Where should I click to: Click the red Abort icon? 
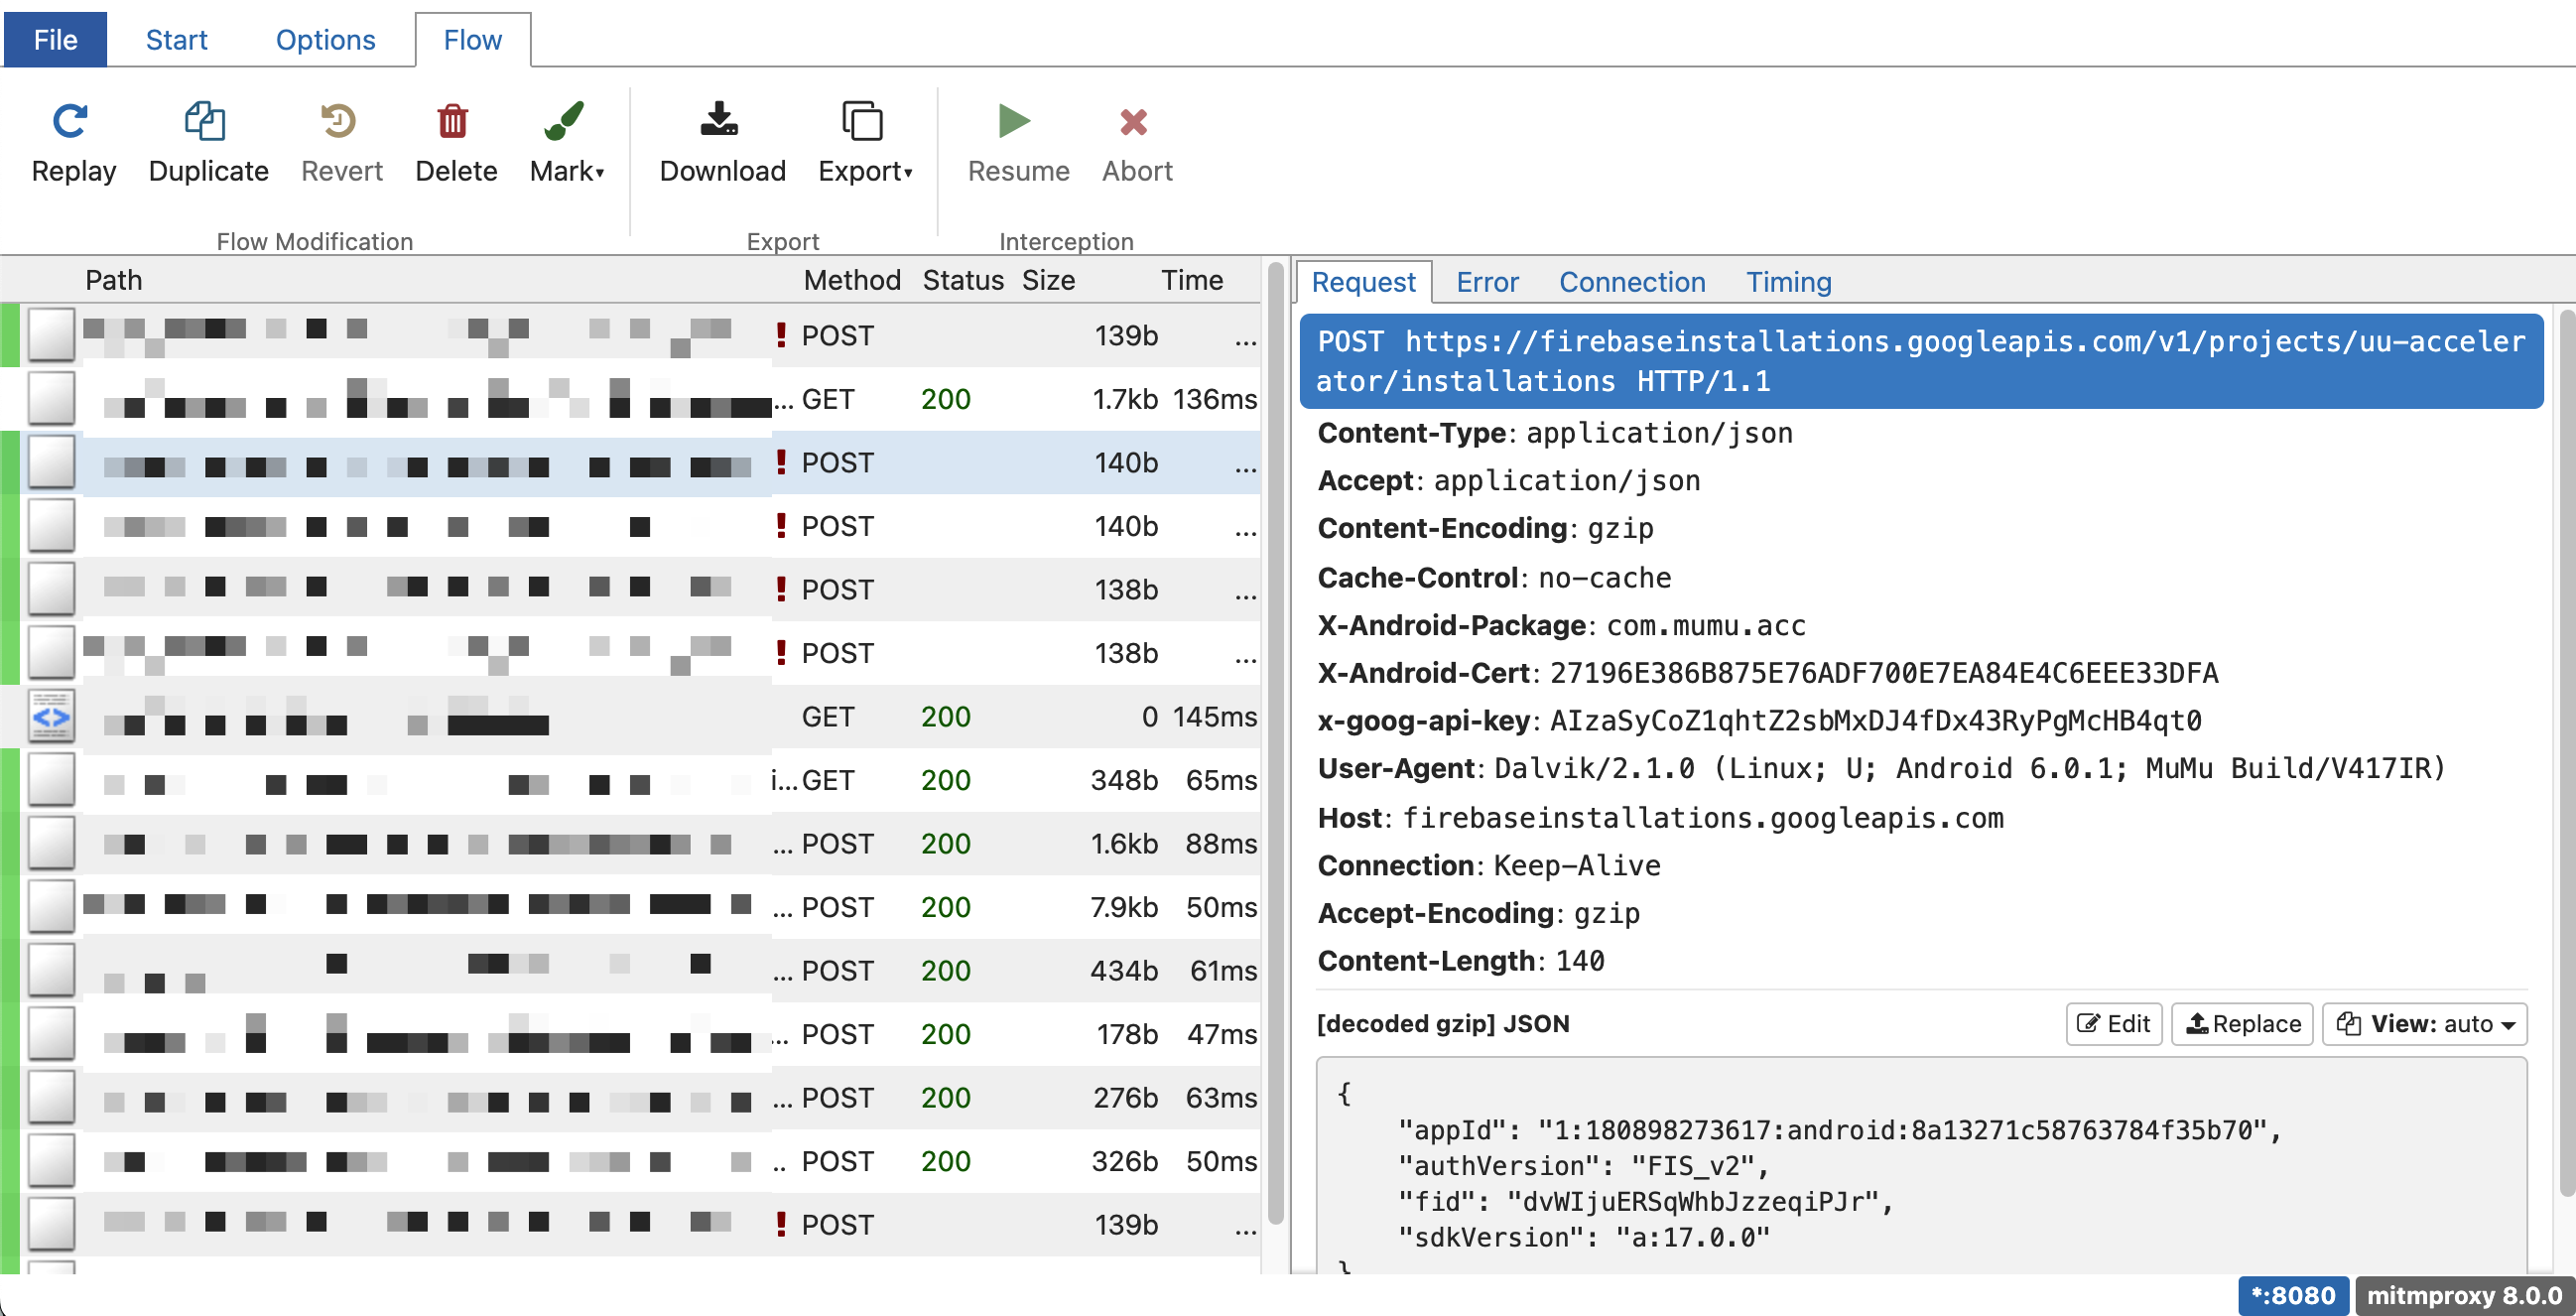pos(1134,121)
